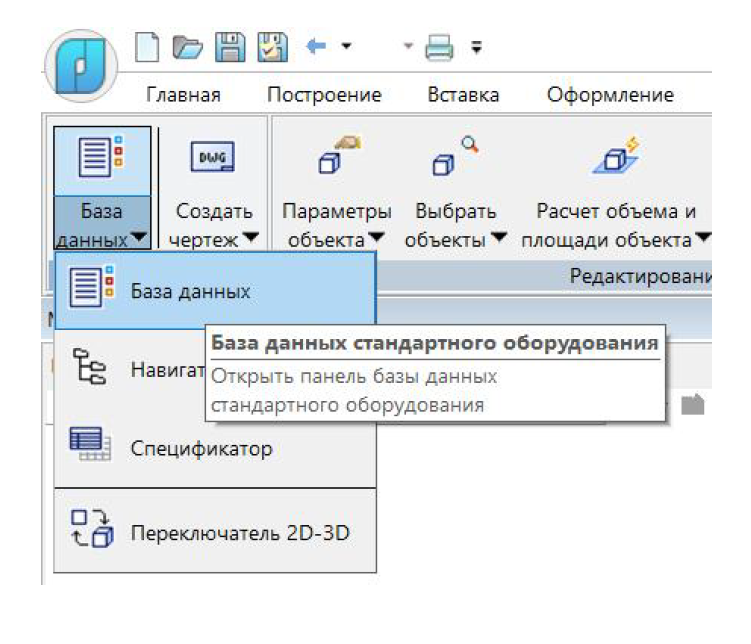The width and height of the screenshot is (751, 644).
Task: Click the Спецификатор table icon
Action: (90, 444)
